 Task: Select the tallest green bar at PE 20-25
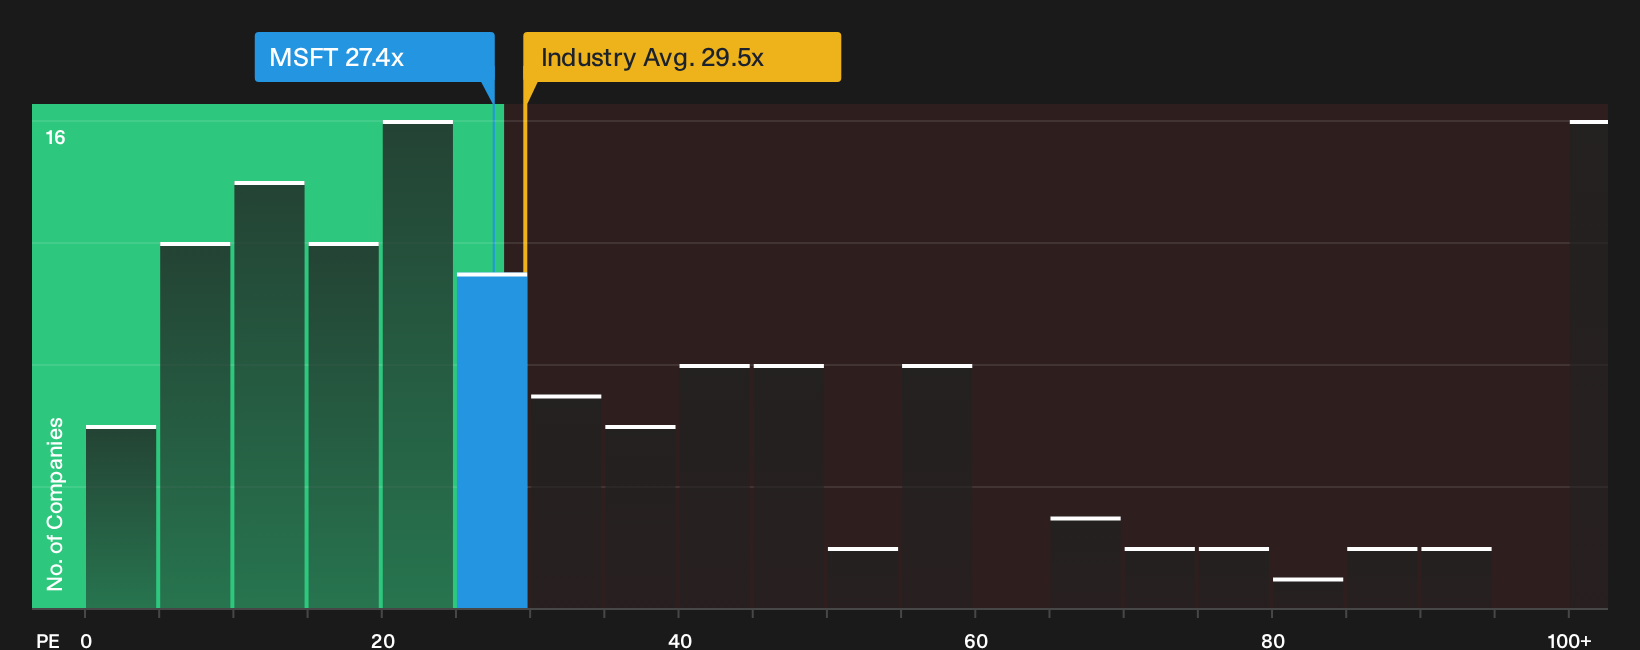coord(418,364)
